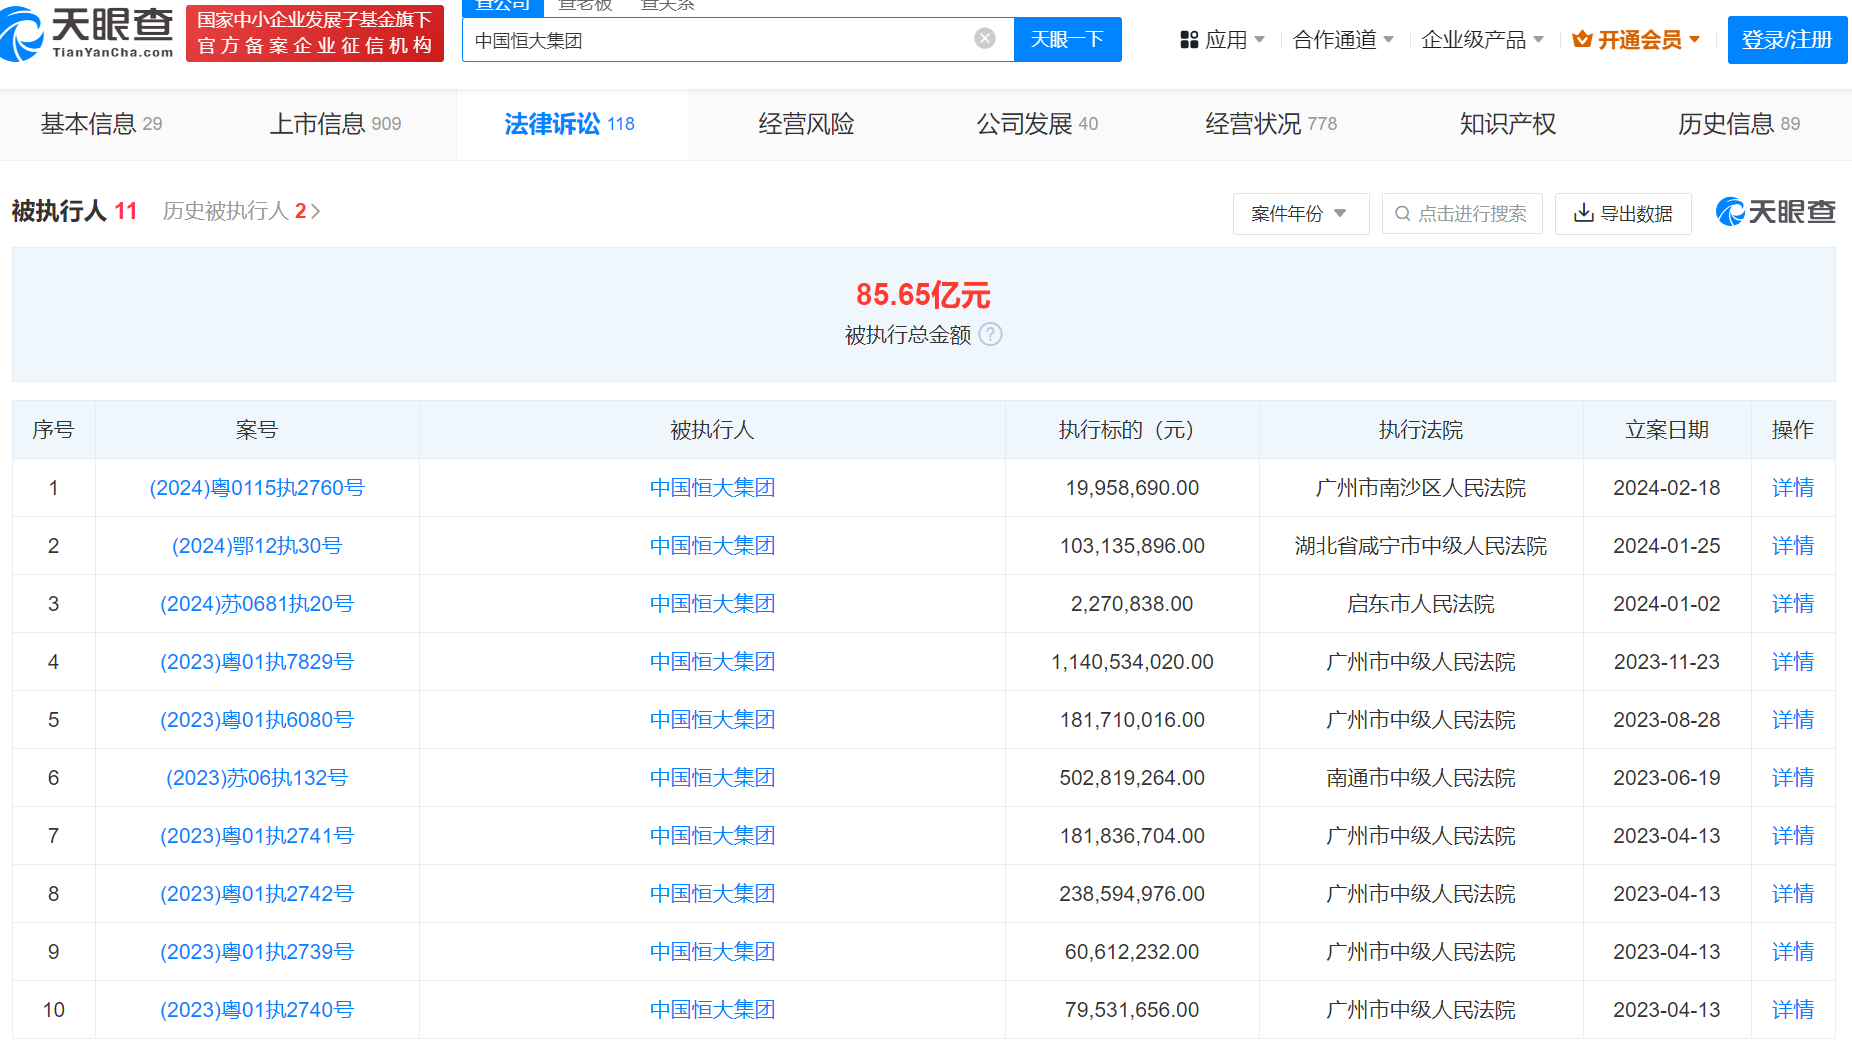Open the 案件年份 filter dropdown
This screenshot has height=1043, width=1852.
point(1300,214)
